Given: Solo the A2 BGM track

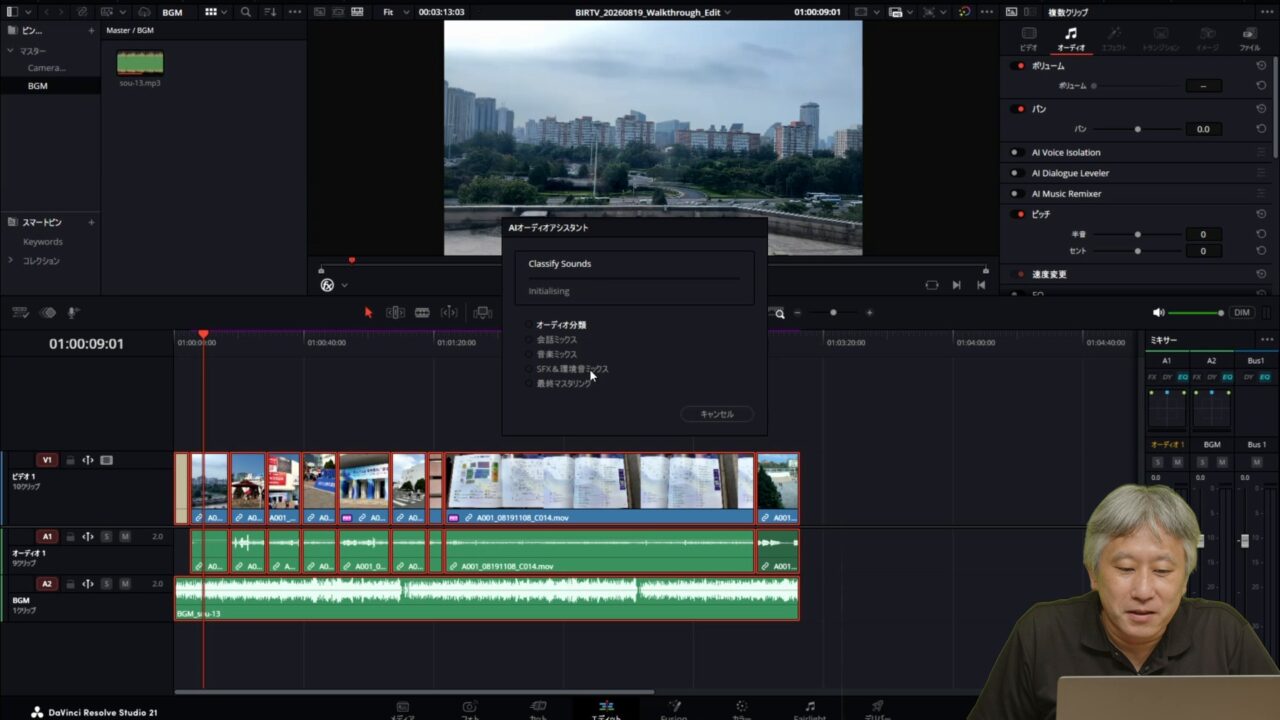Looking at the screenshot, I should [x=106, y=584].
